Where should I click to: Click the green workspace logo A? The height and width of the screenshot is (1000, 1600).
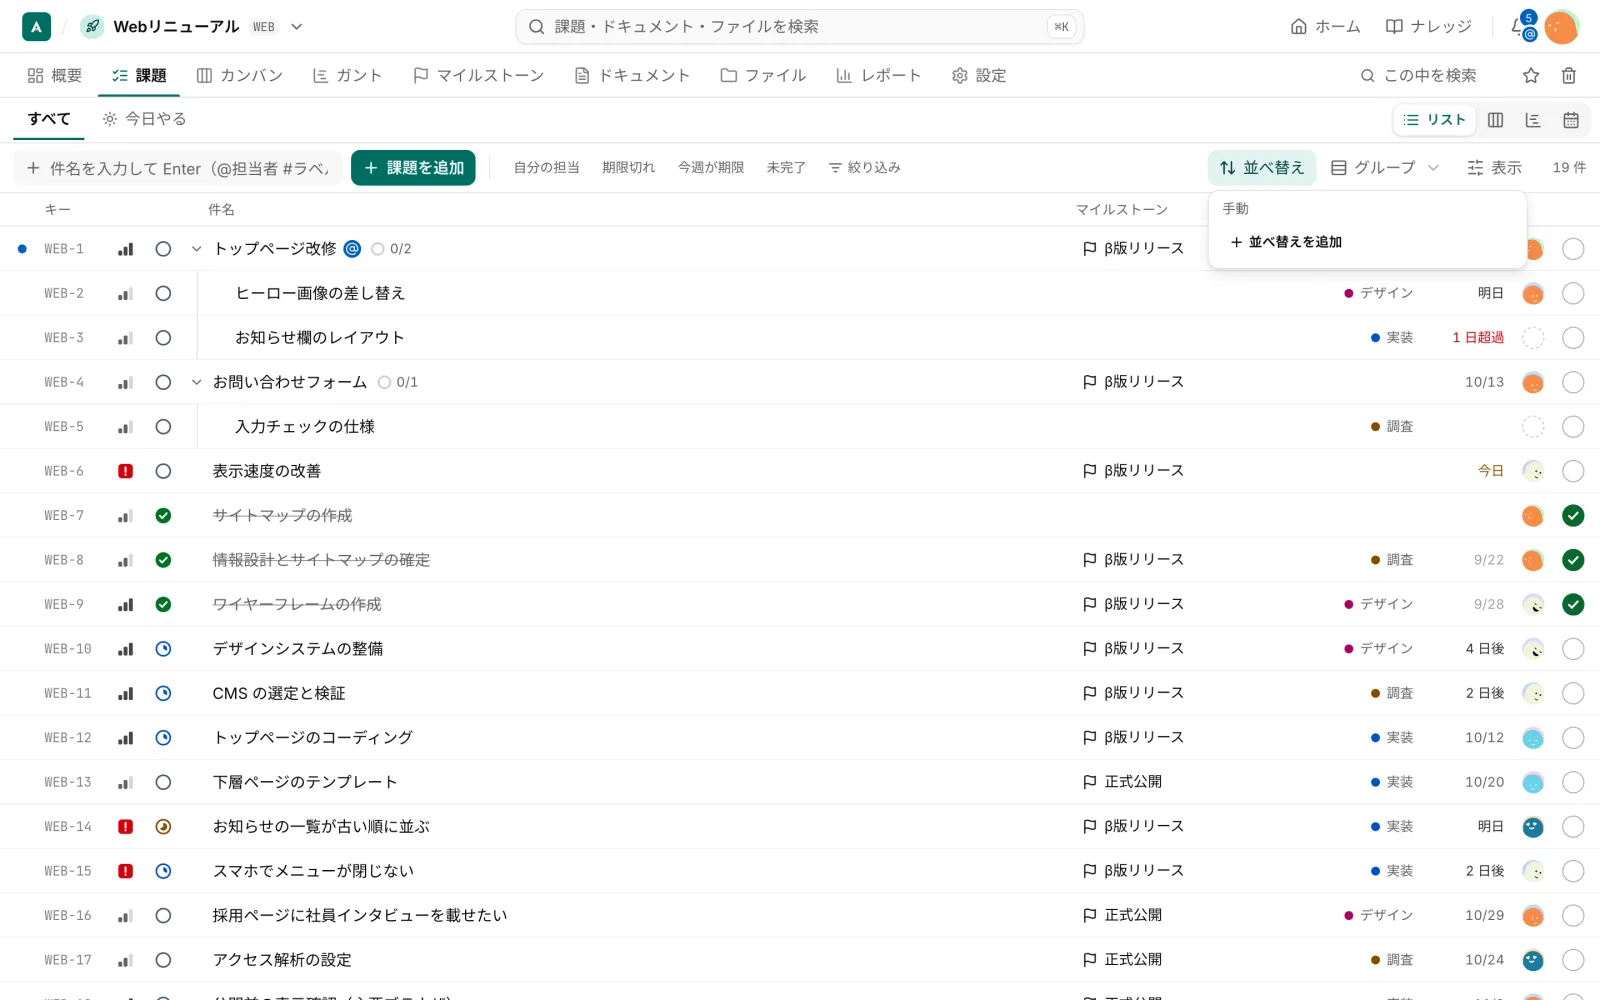tap(36, 27)
